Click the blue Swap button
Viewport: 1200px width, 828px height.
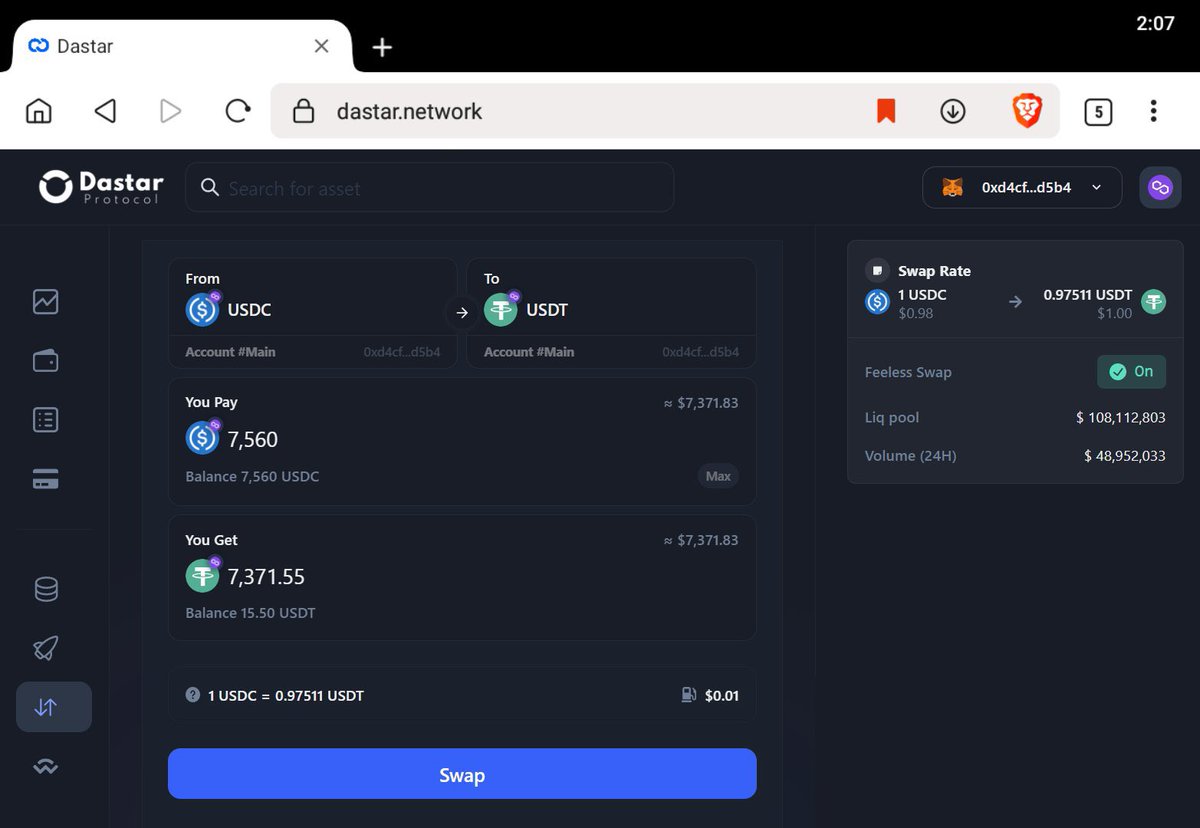tap(462, 774)
